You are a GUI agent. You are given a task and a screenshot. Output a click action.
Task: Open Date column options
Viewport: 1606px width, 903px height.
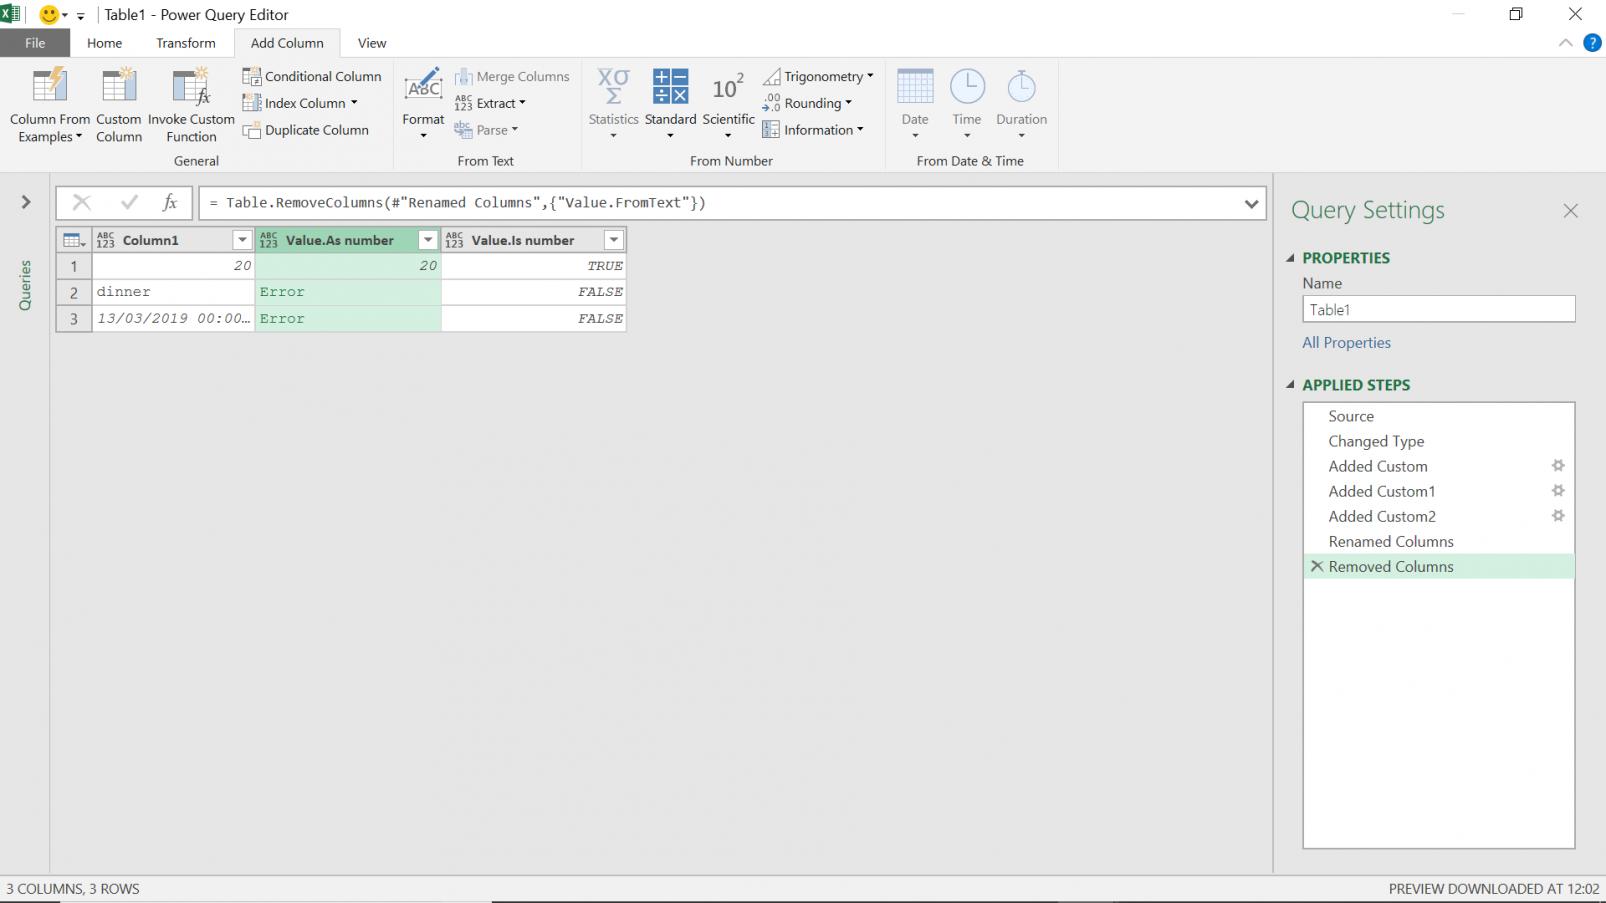click(x=915, y=105)
